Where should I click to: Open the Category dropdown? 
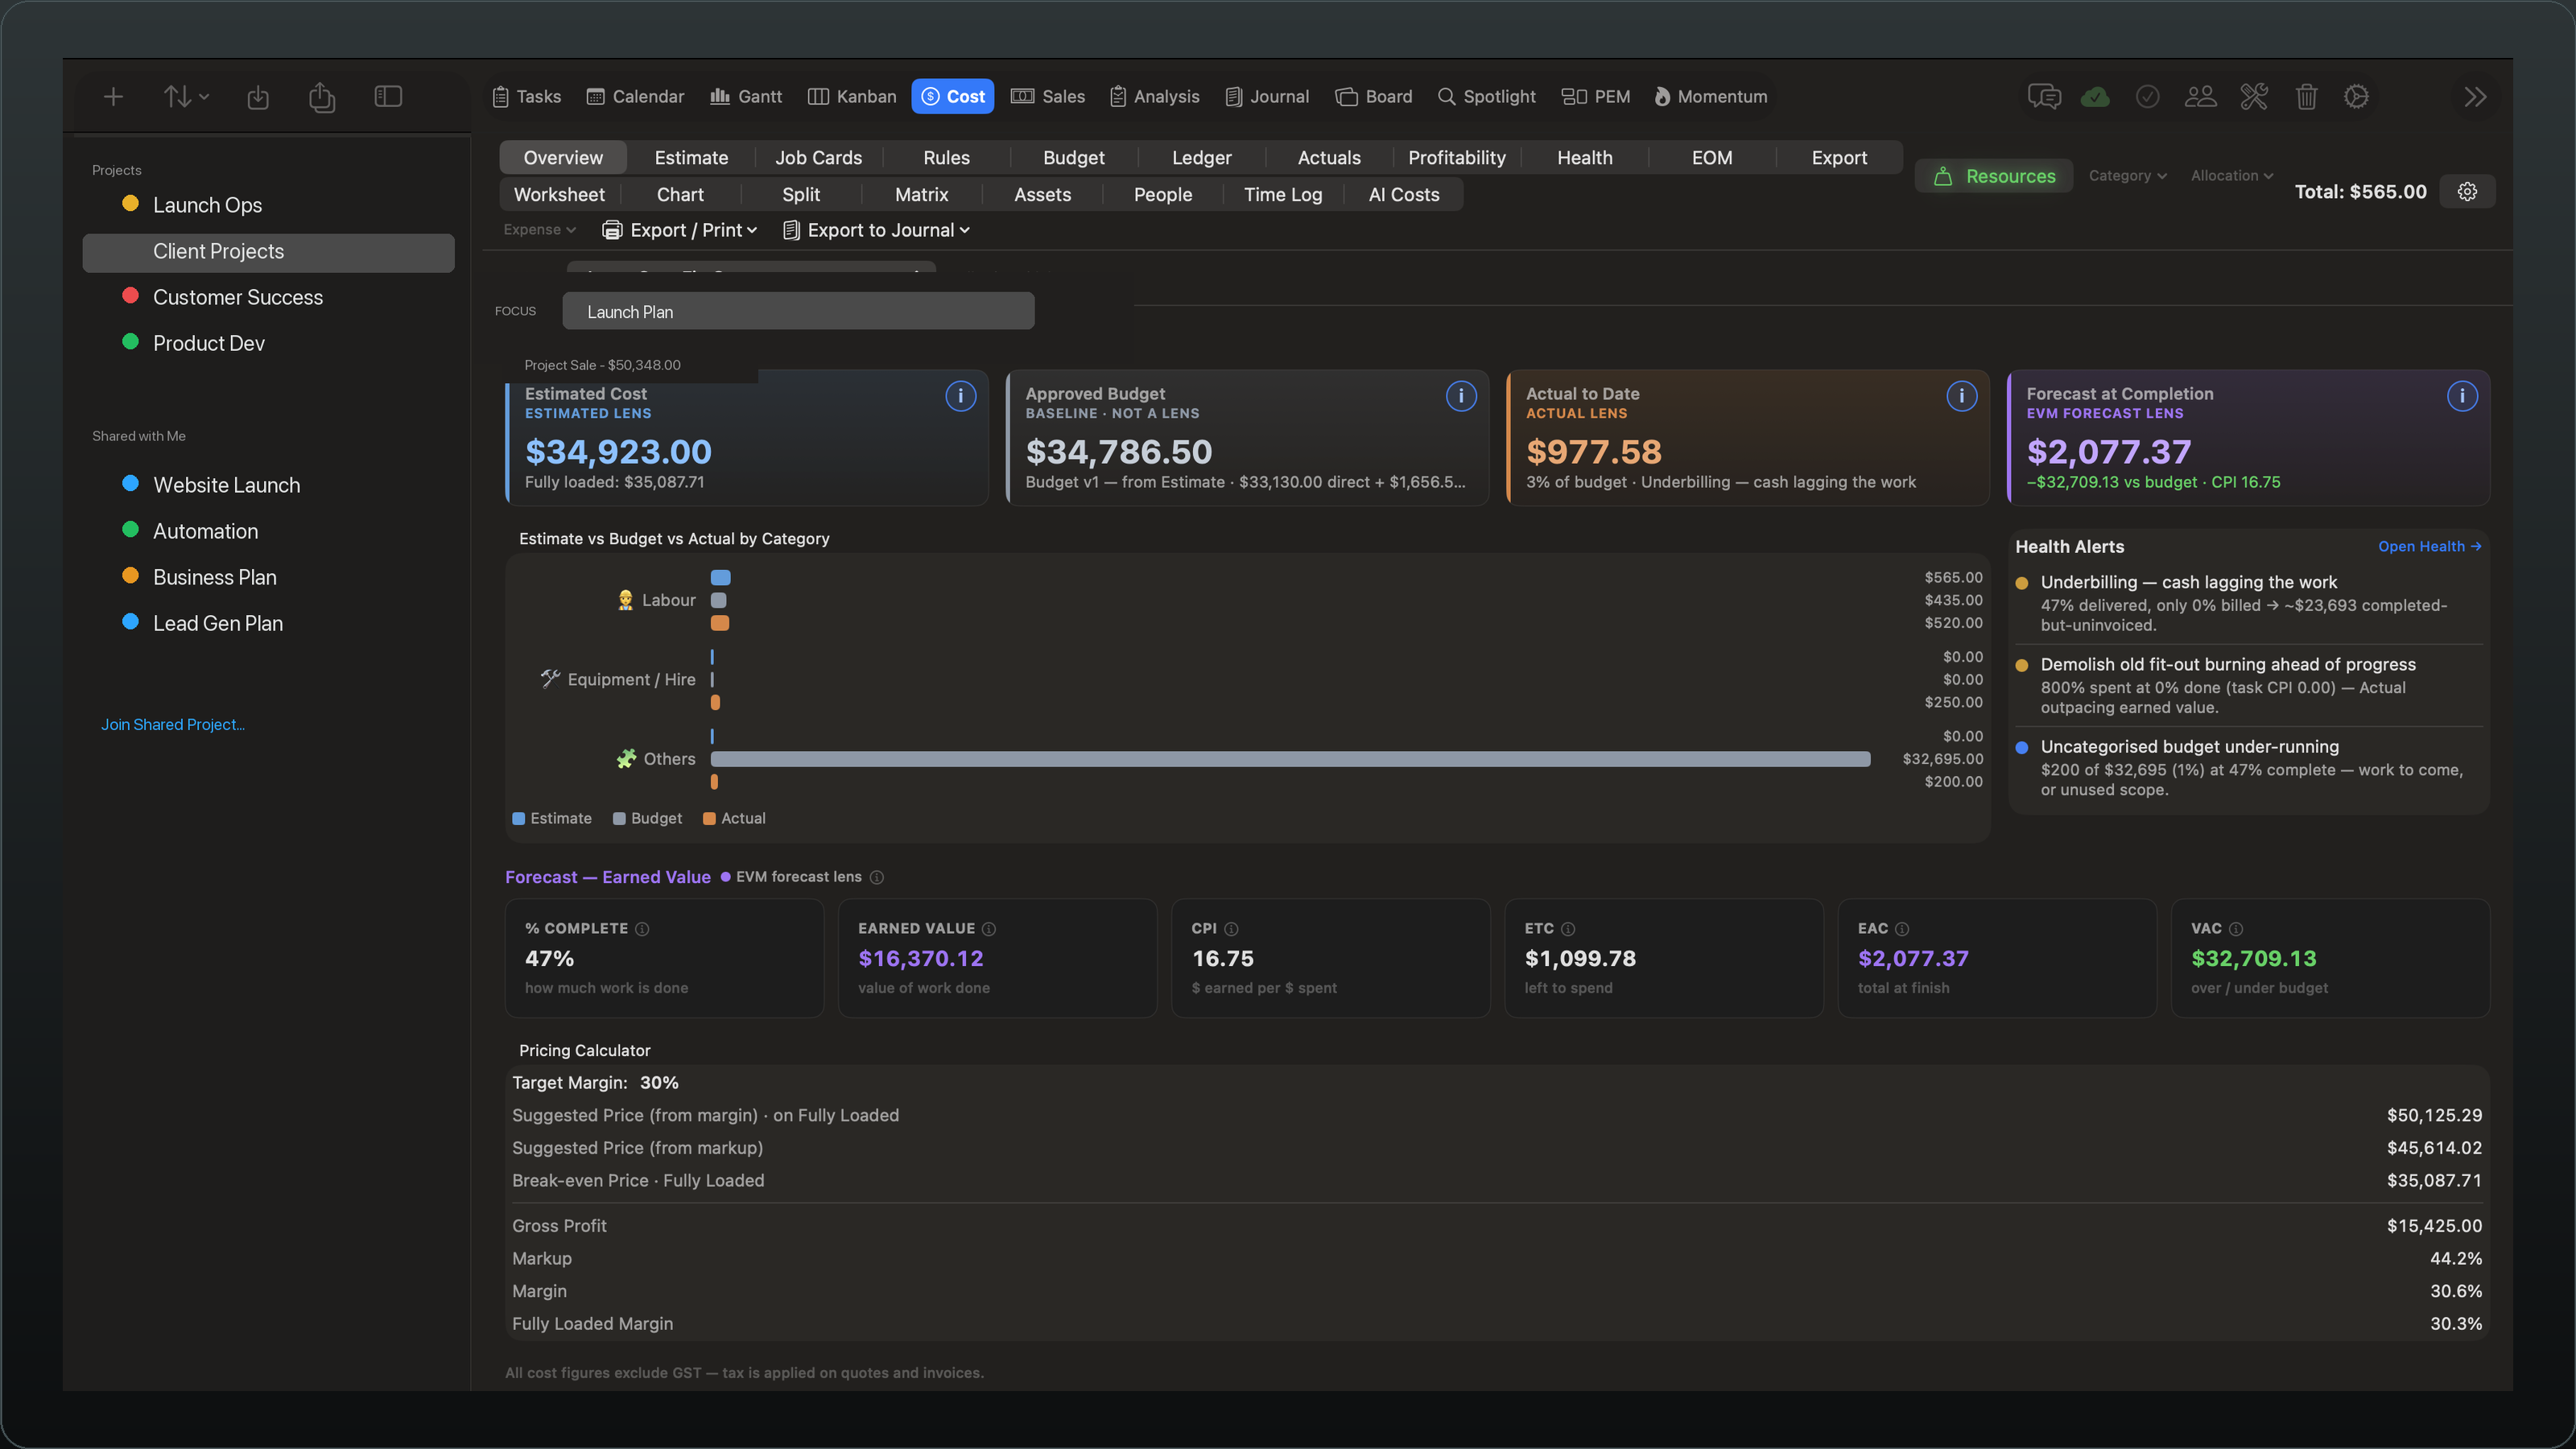(x=2128, y=176)
